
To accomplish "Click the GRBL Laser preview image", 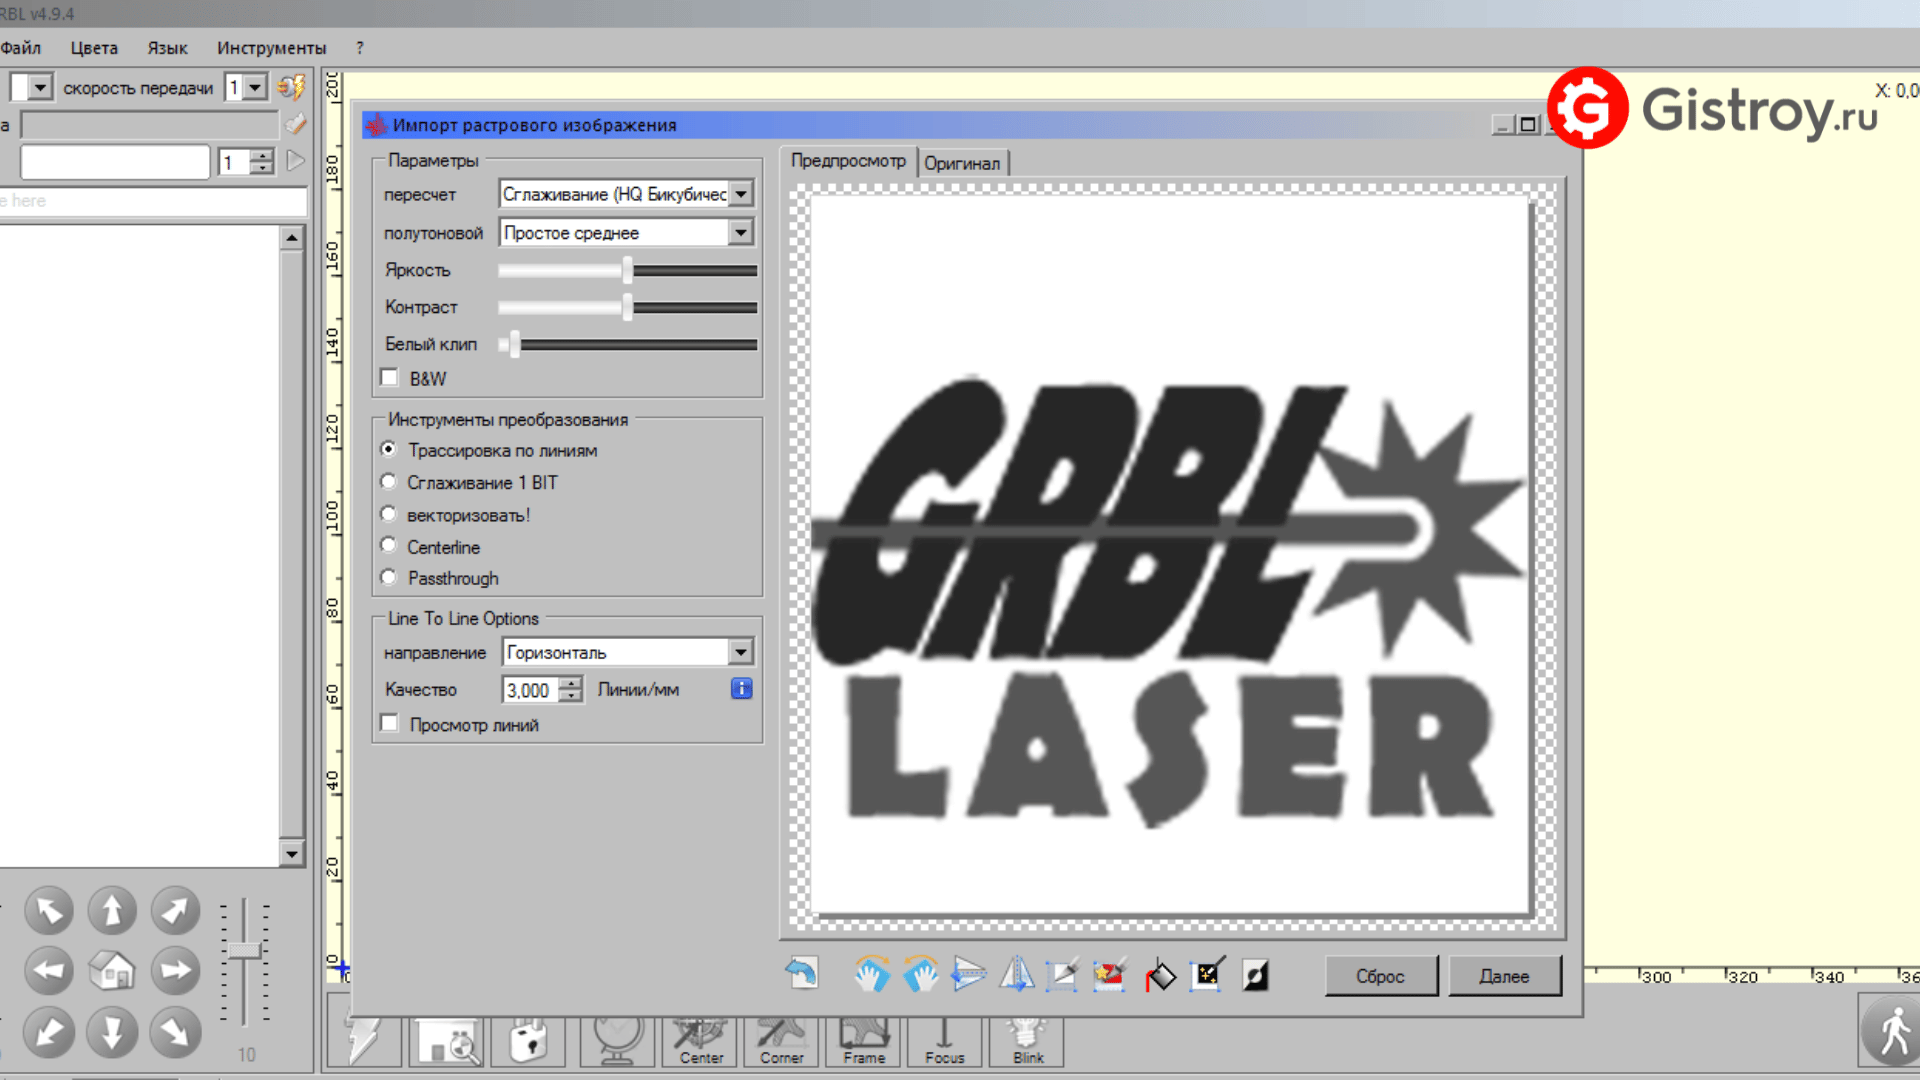I will point(1170,555).
